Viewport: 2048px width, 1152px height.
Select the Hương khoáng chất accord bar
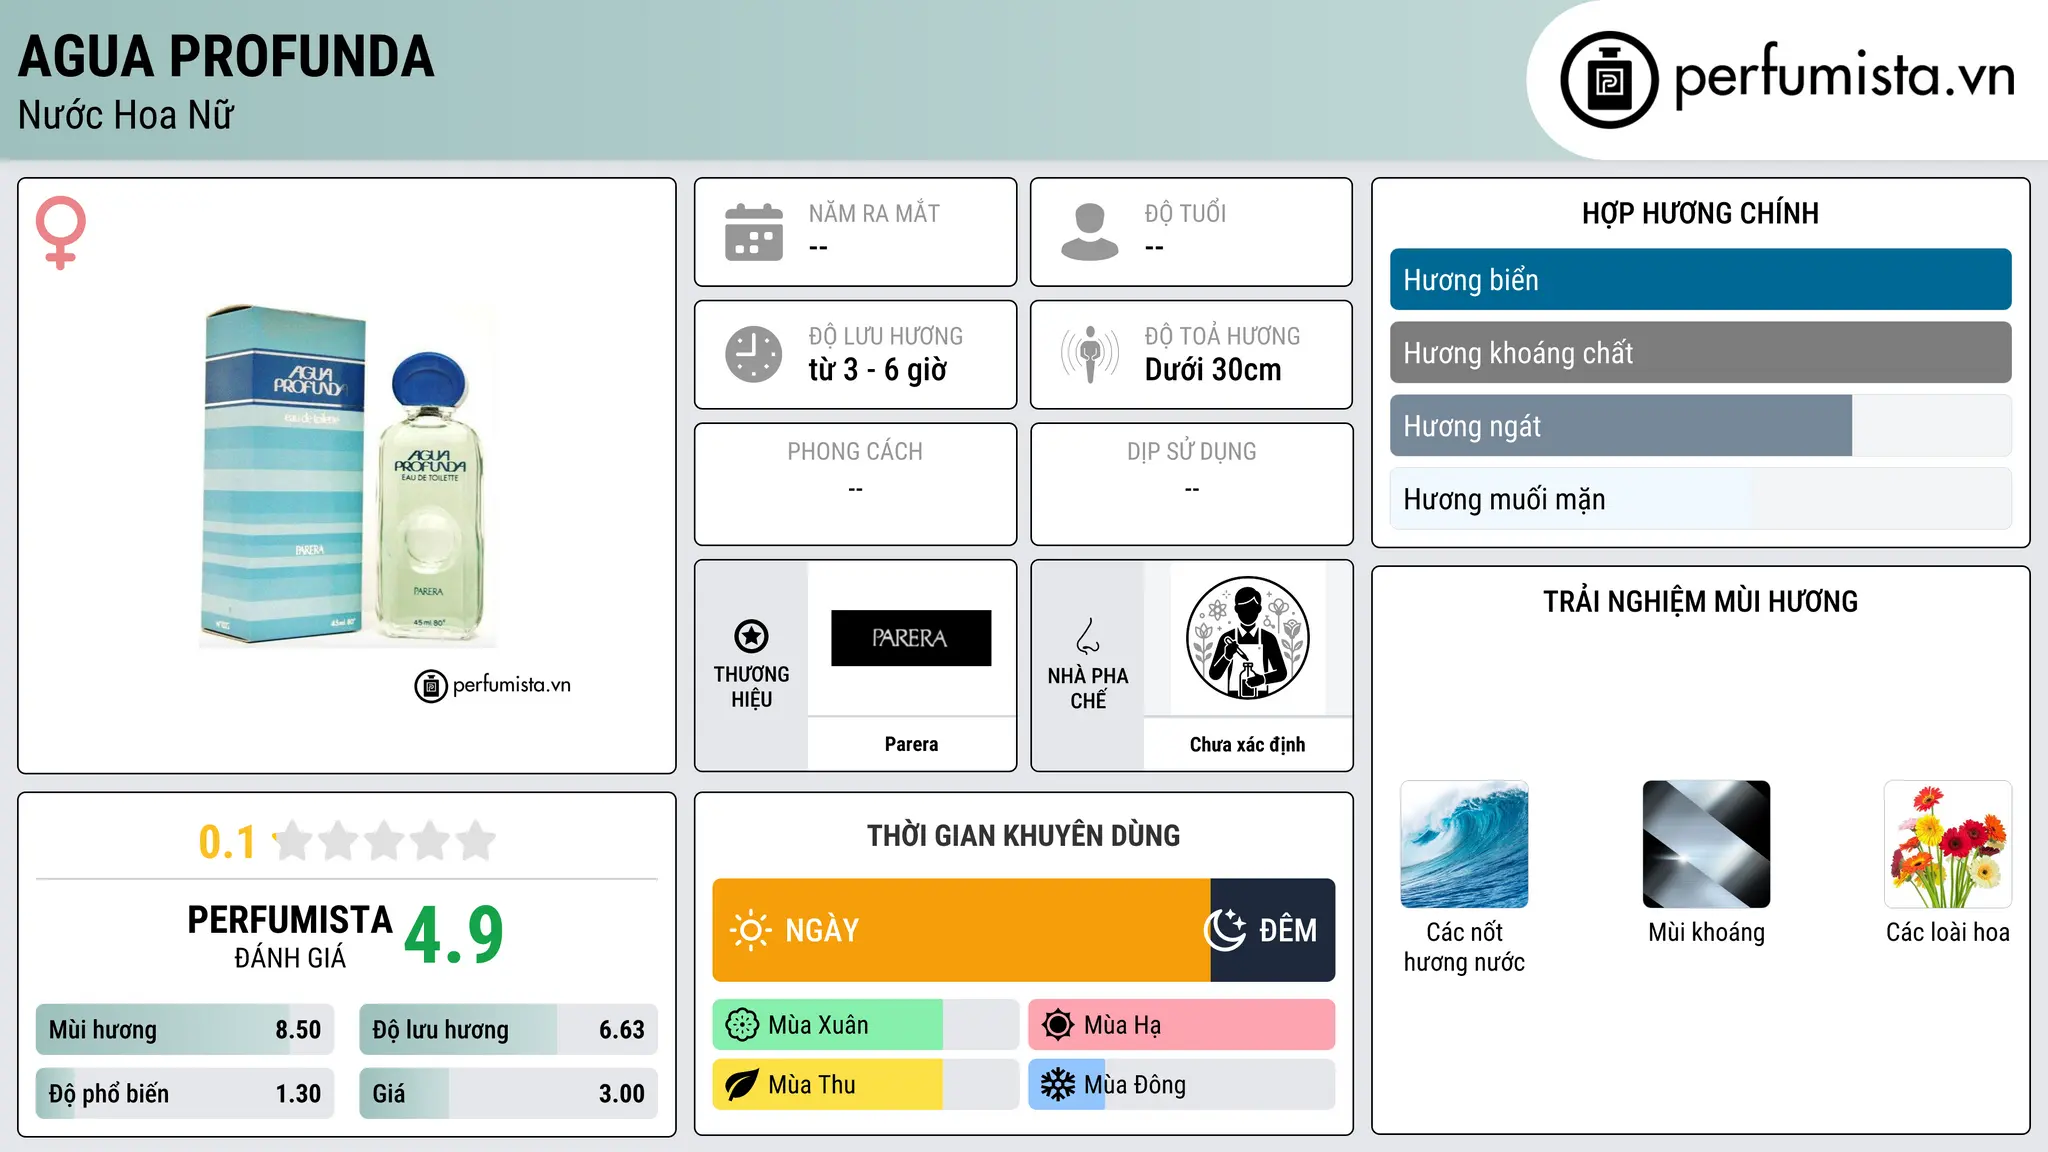[x=1700, y=352]
